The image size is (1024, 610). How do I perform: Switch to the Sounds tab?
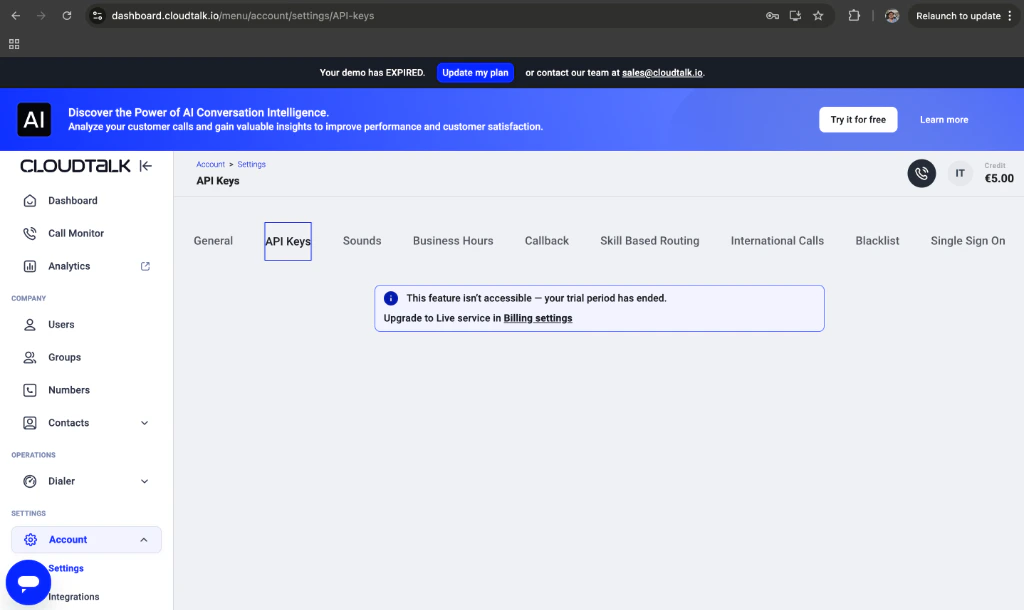pyautogui.click(x=362, y=240)
